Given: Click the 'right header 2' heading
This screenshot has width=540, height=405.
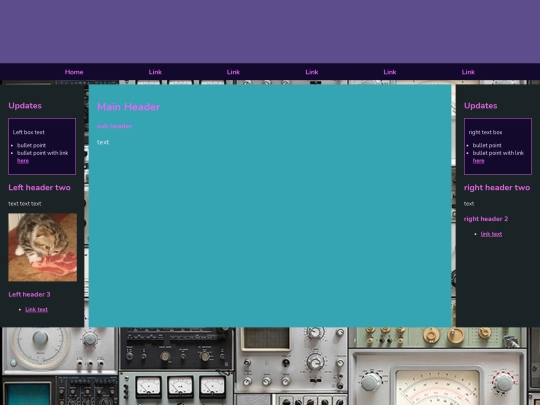Looking at the screenshot, I should point(486,219).
